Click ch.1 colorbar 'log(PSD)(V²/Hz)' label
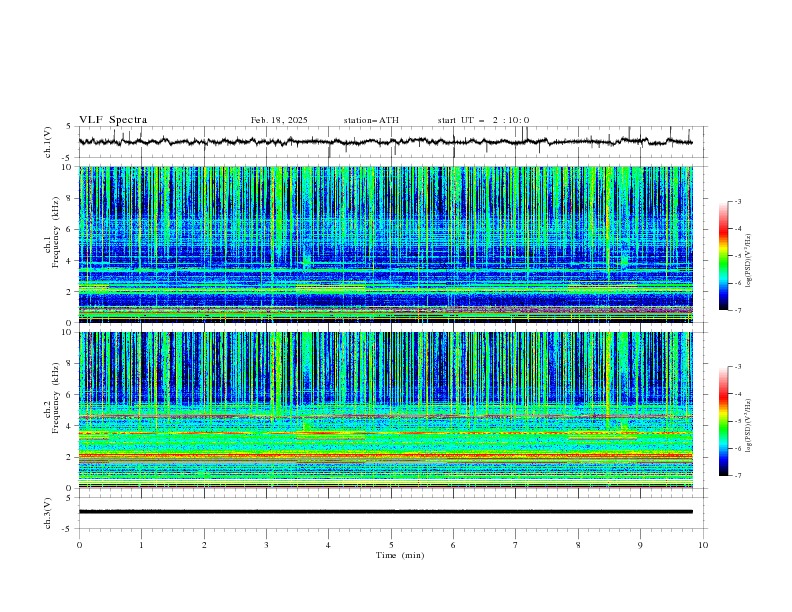Viewport: 792px width, 612px height. [x=748, y=261]
